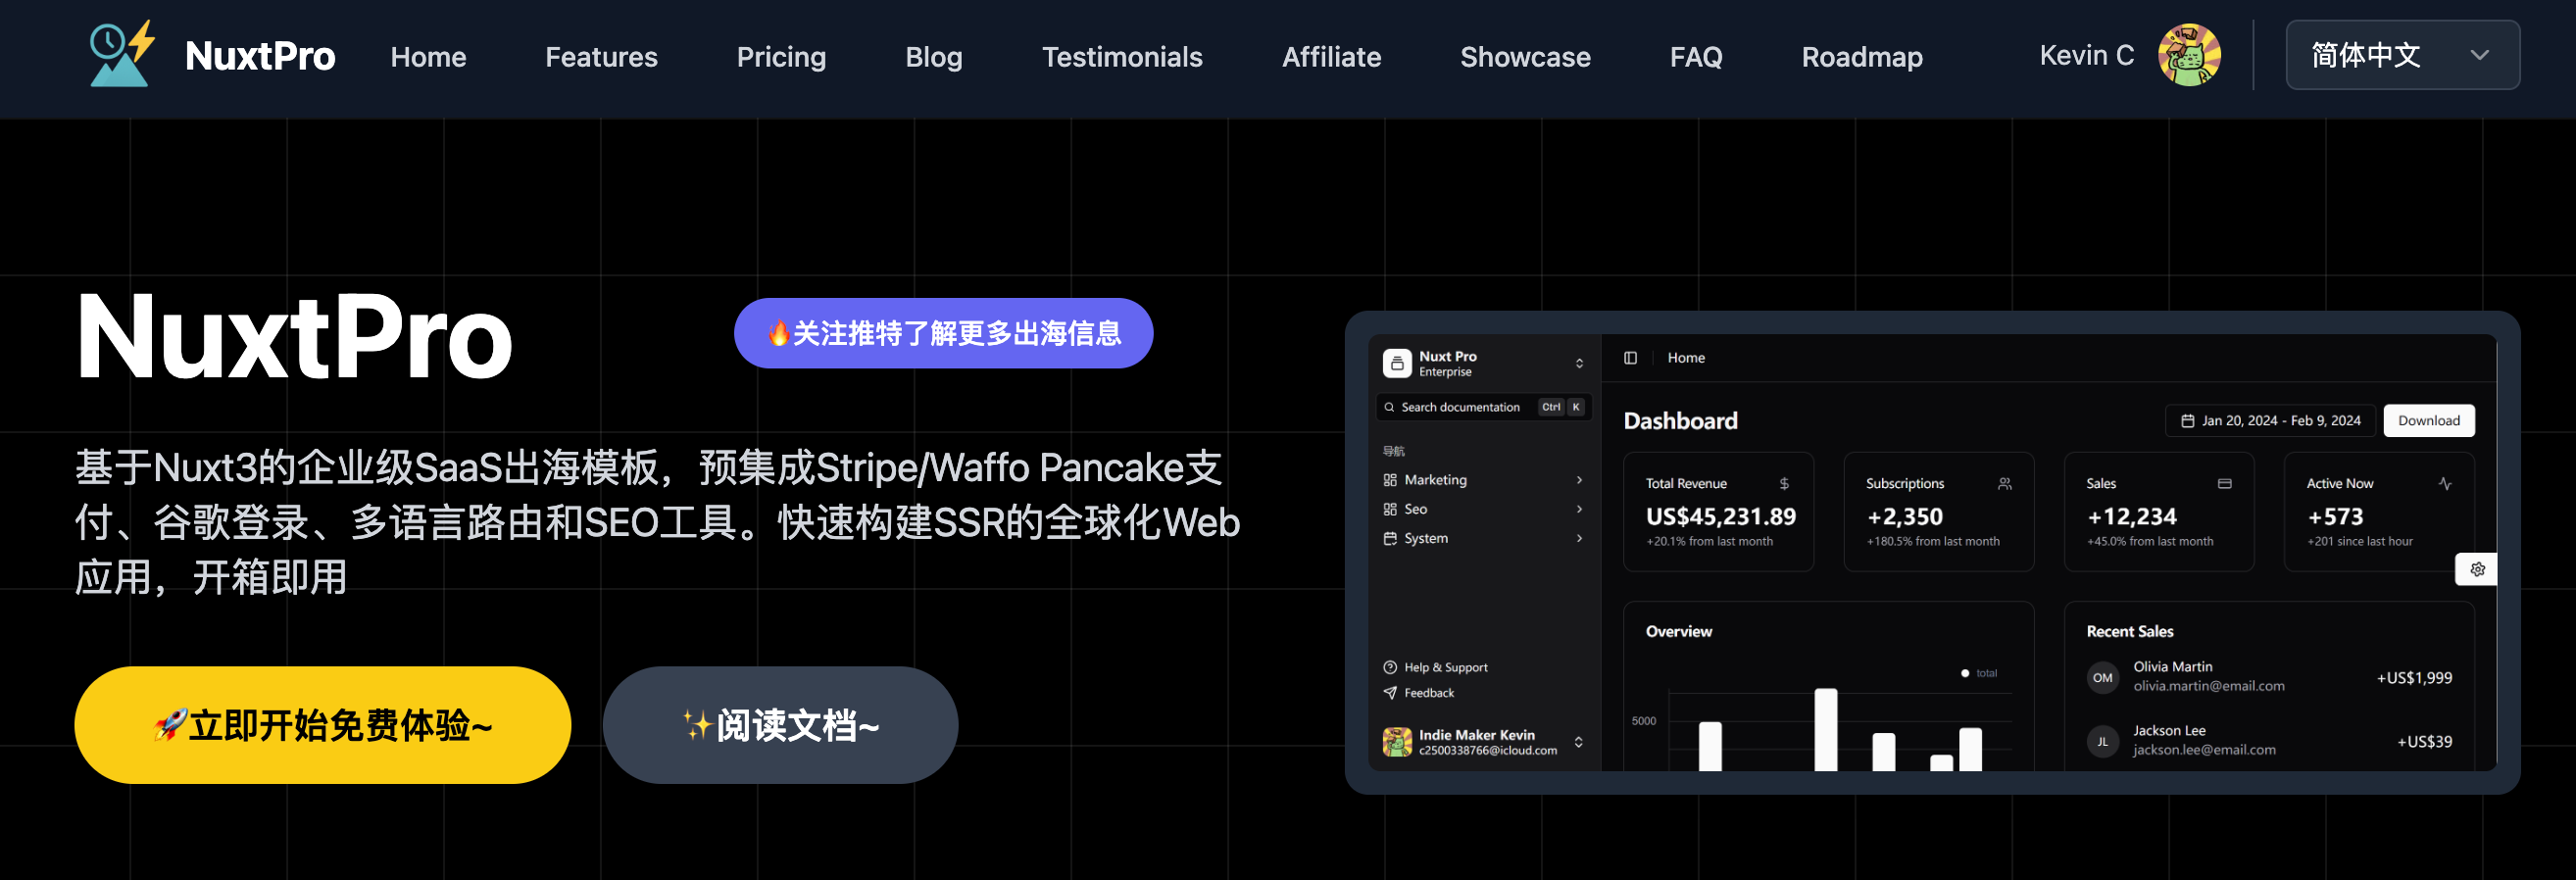Click olivia.martin@email.com address

click(x=2209, y=686)
